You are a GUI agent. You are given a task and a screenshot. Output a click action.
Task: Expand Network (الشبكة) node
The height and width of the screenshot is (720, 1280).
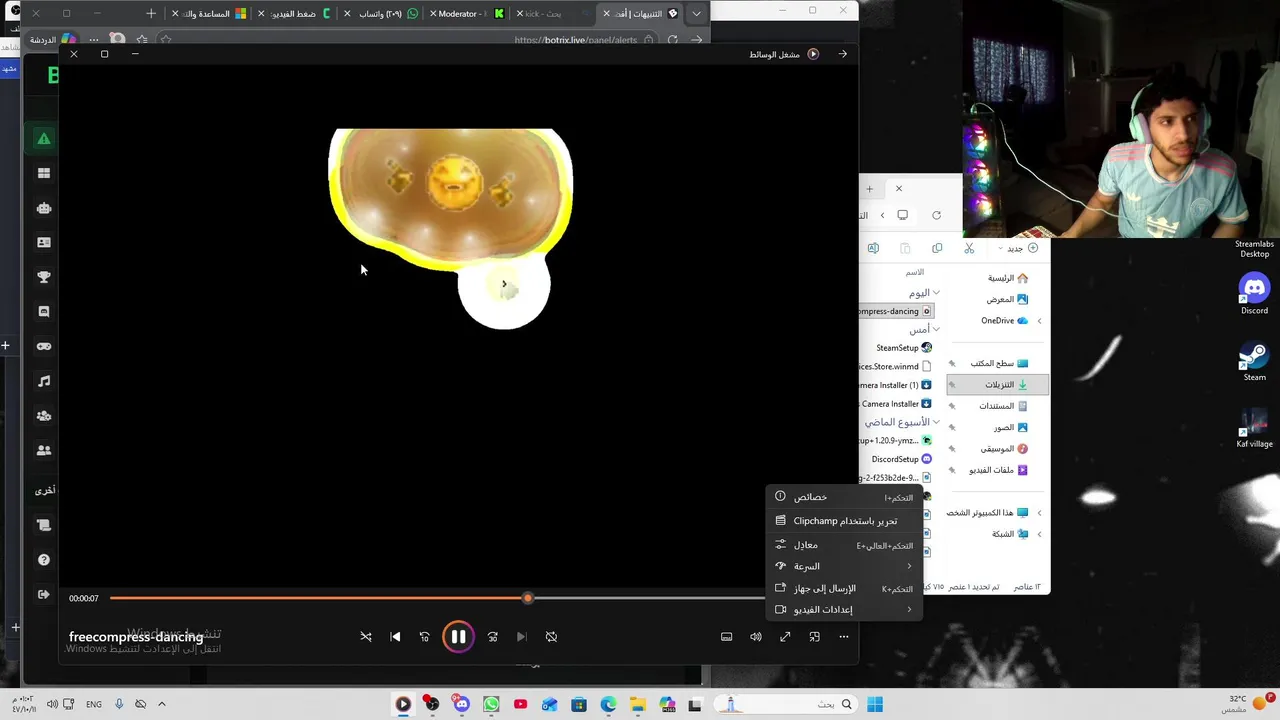(1039, 534)
